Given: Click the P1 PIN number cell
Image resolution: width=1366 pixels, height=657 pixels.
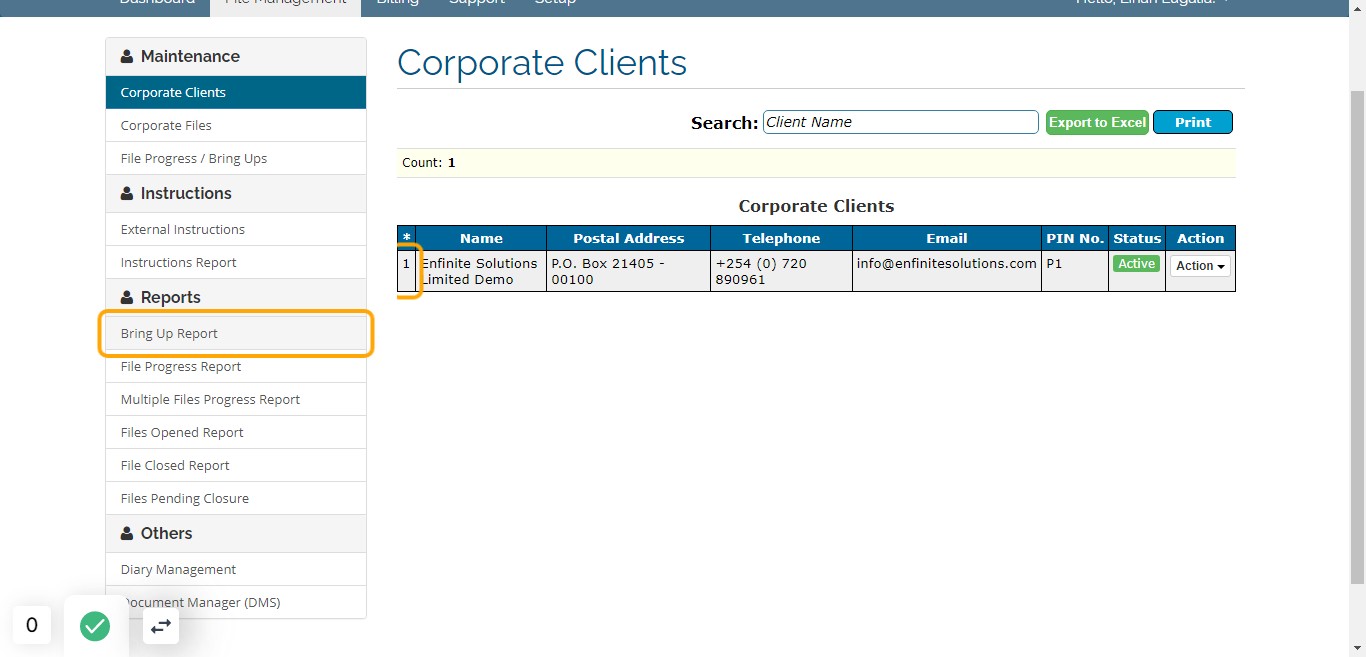Looking at the screenshot, I should click(1075, 271).
